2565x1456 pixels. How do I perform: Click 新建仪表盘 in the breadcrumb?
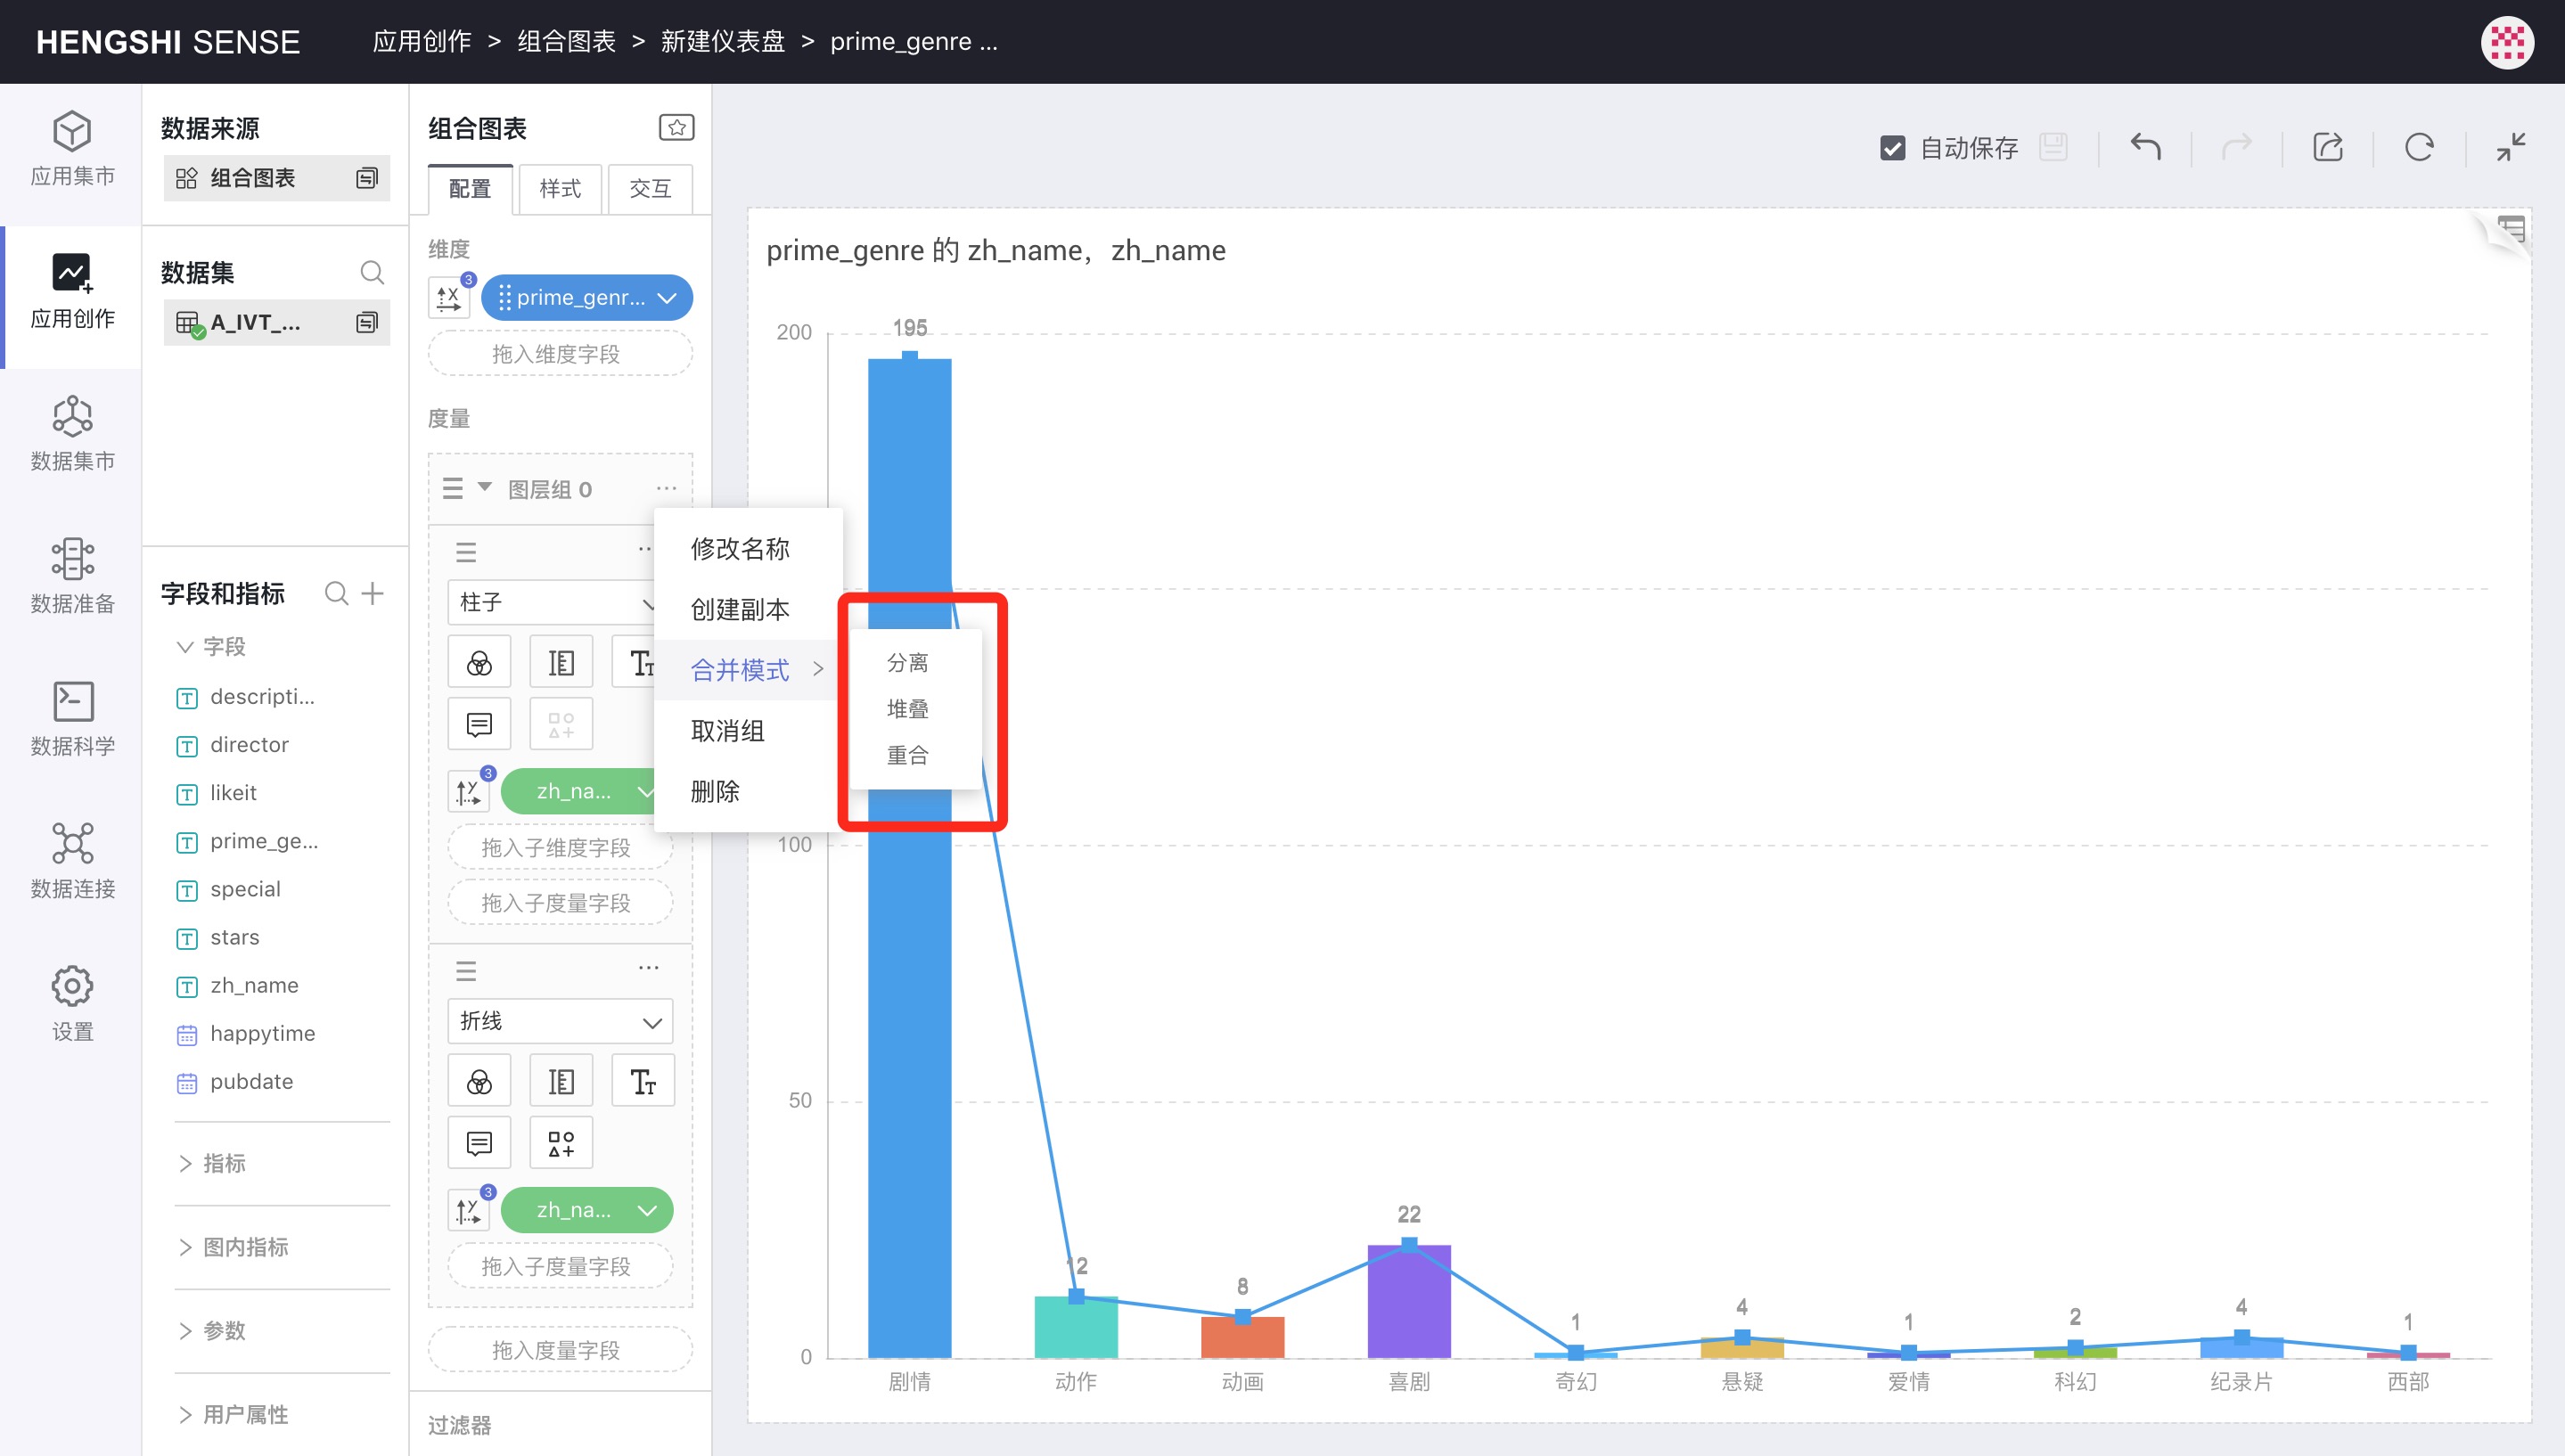722,41
